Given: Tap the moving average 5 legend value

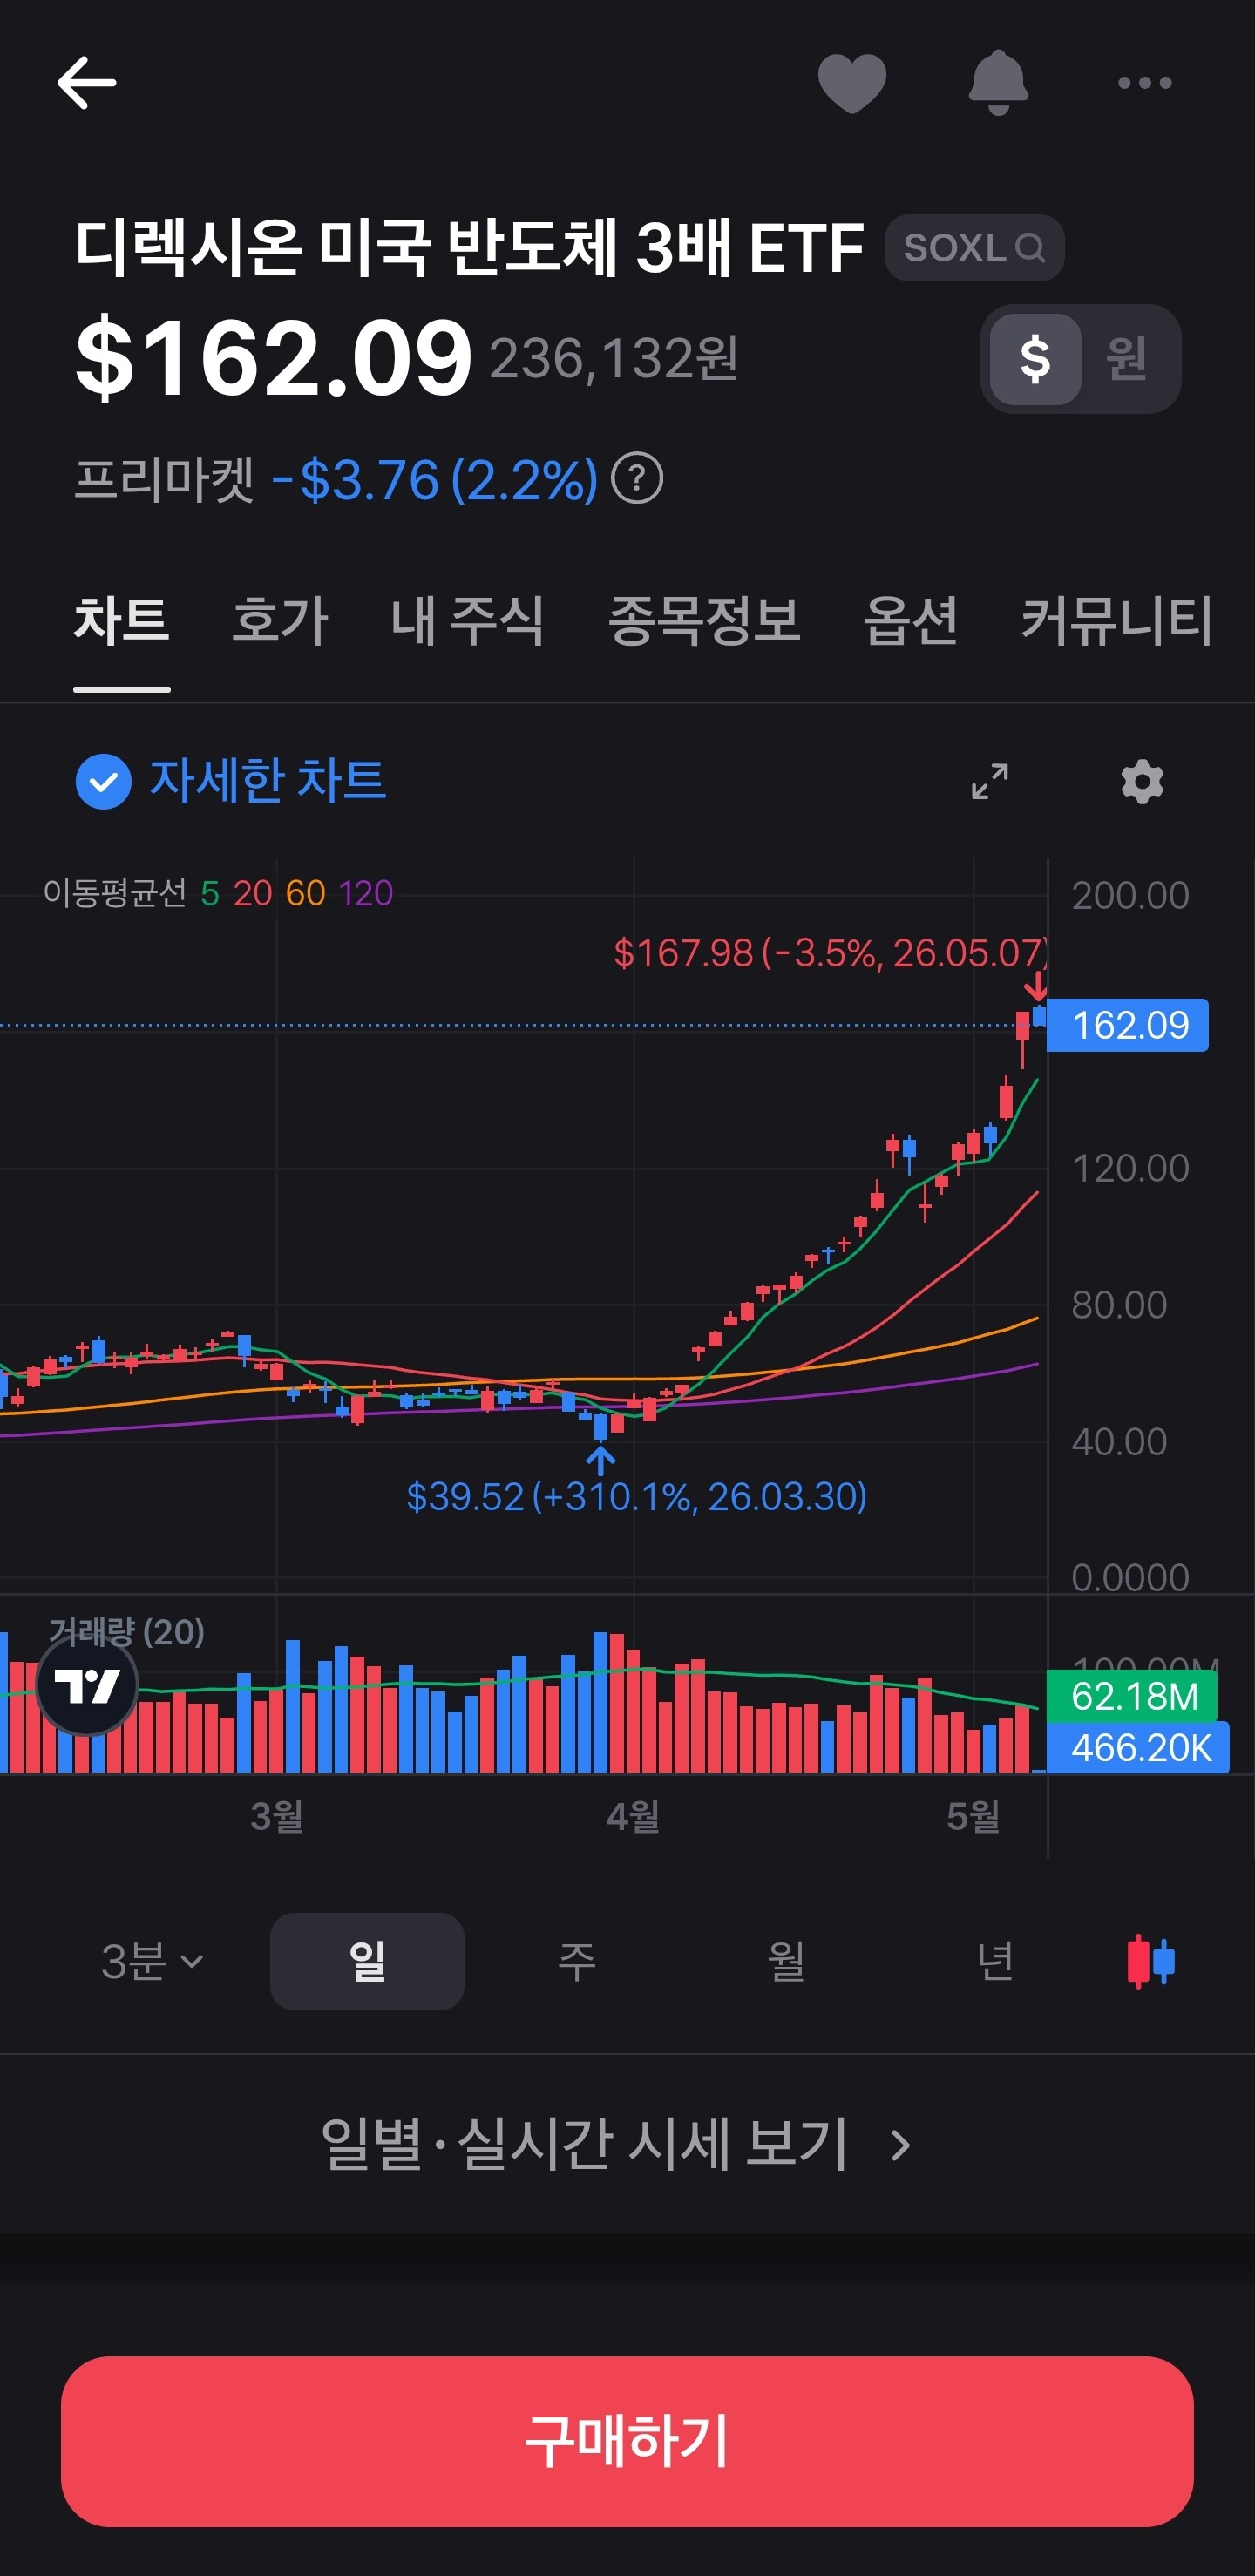Looking at the screenshot, I should pyautogui.click(x=210, y=892).
